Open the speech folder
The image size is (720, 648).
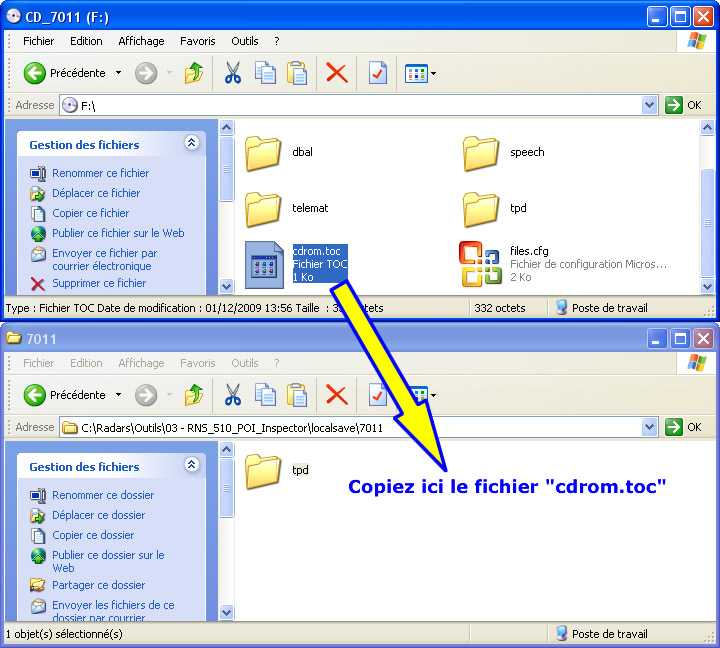point(481,153)
